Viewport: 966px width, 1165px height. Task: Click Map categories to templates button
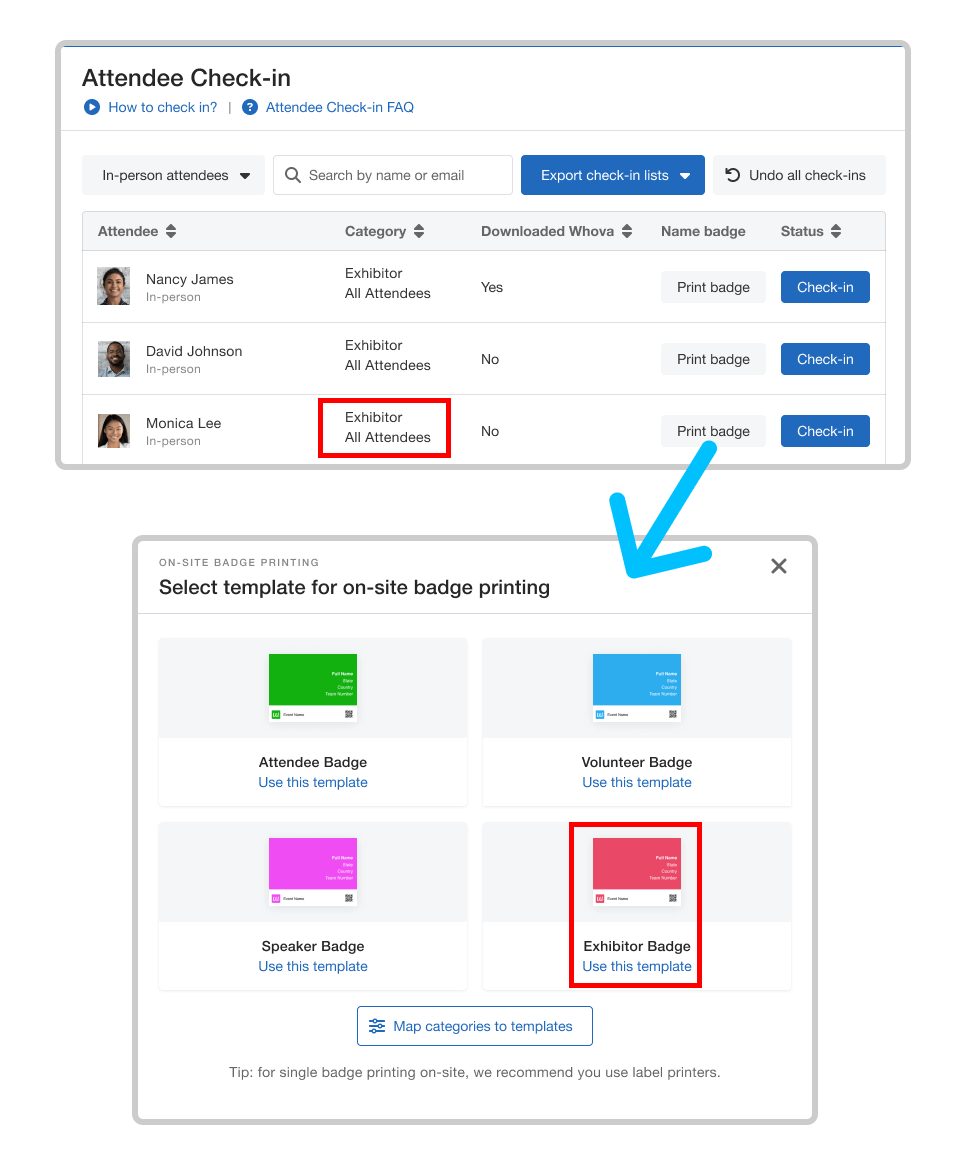[x=475, y=1026]
